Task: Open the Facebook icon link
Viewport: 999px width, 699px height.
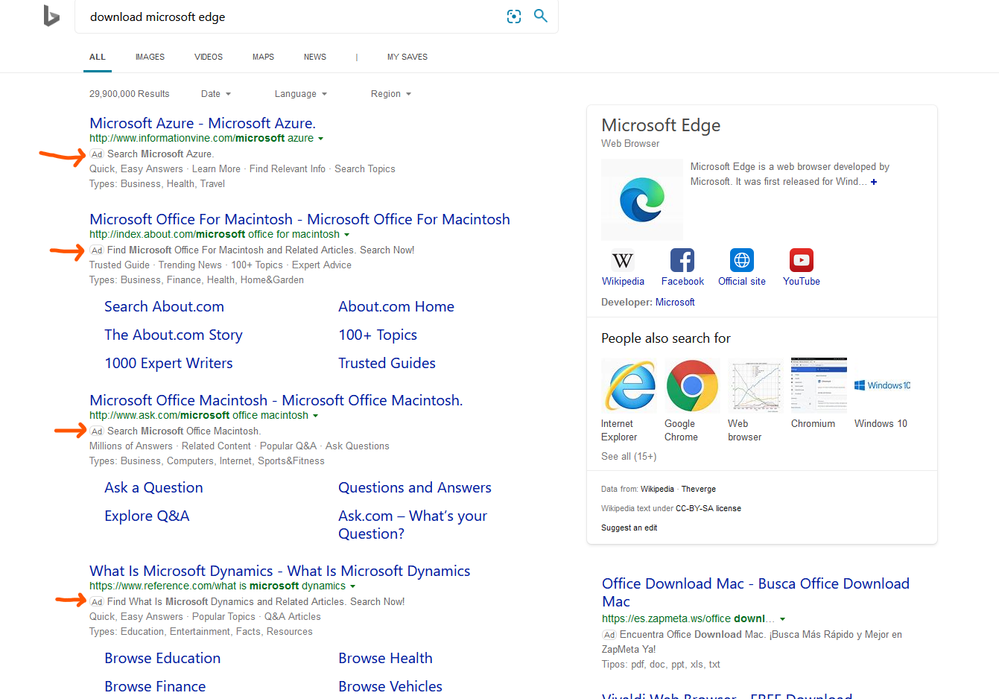Action: click(682, 260)
